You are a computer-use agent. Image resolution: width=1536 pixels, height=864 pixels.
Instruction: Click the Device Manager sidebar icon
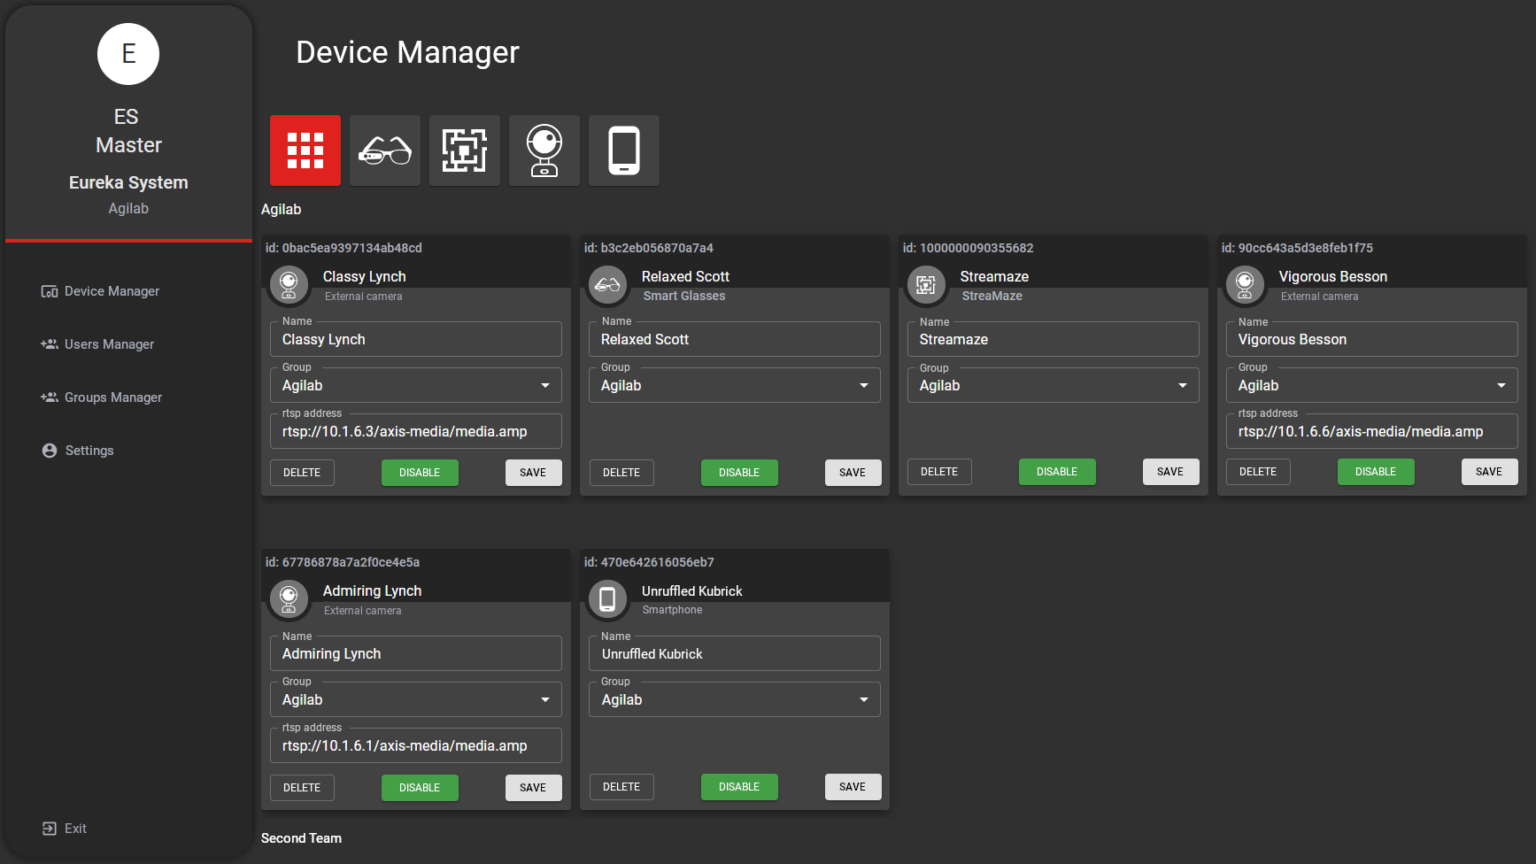coord(49,291)
